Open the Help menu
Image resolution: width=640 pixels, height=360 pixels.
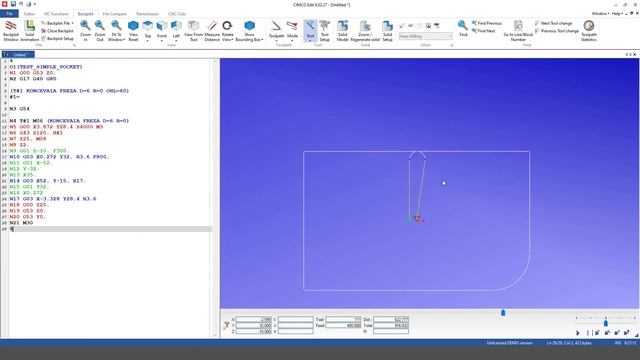pyautogui.click(x=617, y=13)
